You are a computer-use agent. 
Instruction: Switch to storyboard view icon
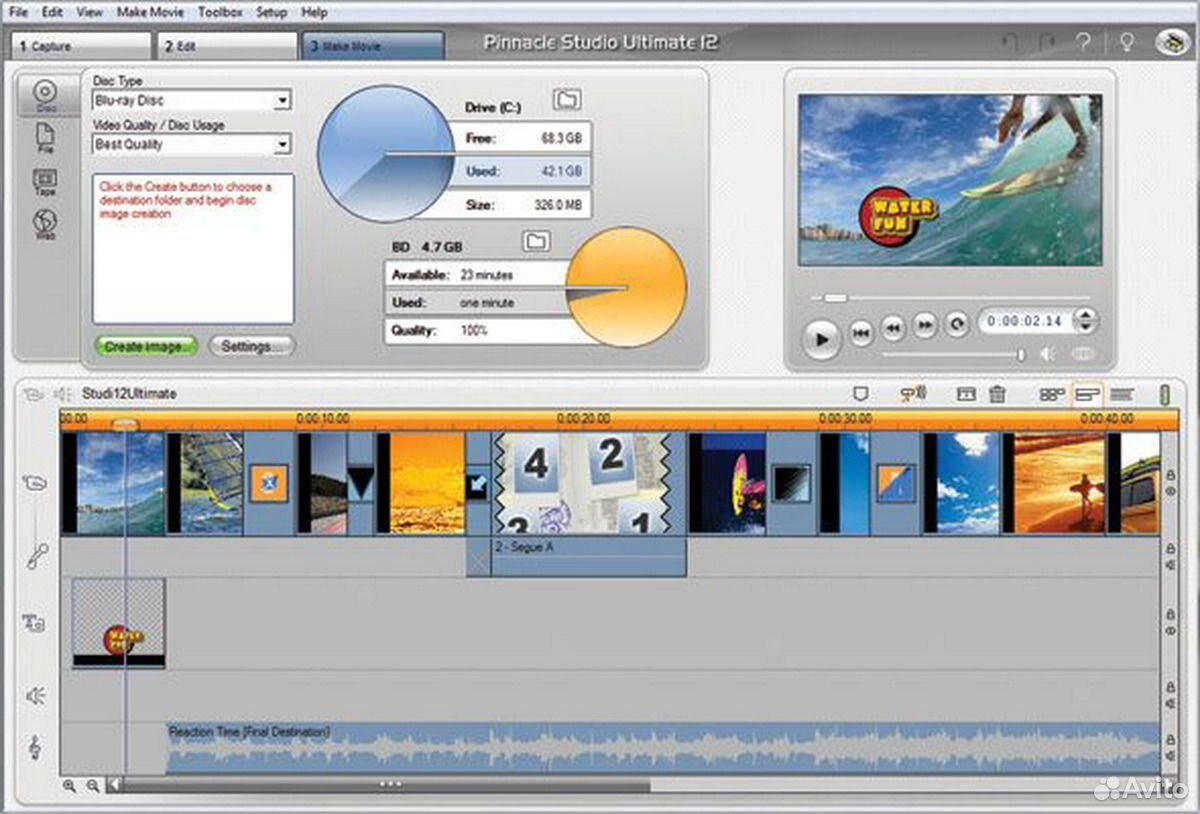(x=1051, y=394)
